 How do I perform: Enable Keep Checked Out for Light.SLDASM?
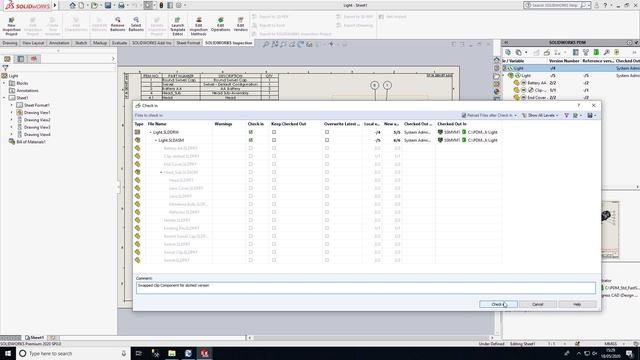tap(274, 140)
